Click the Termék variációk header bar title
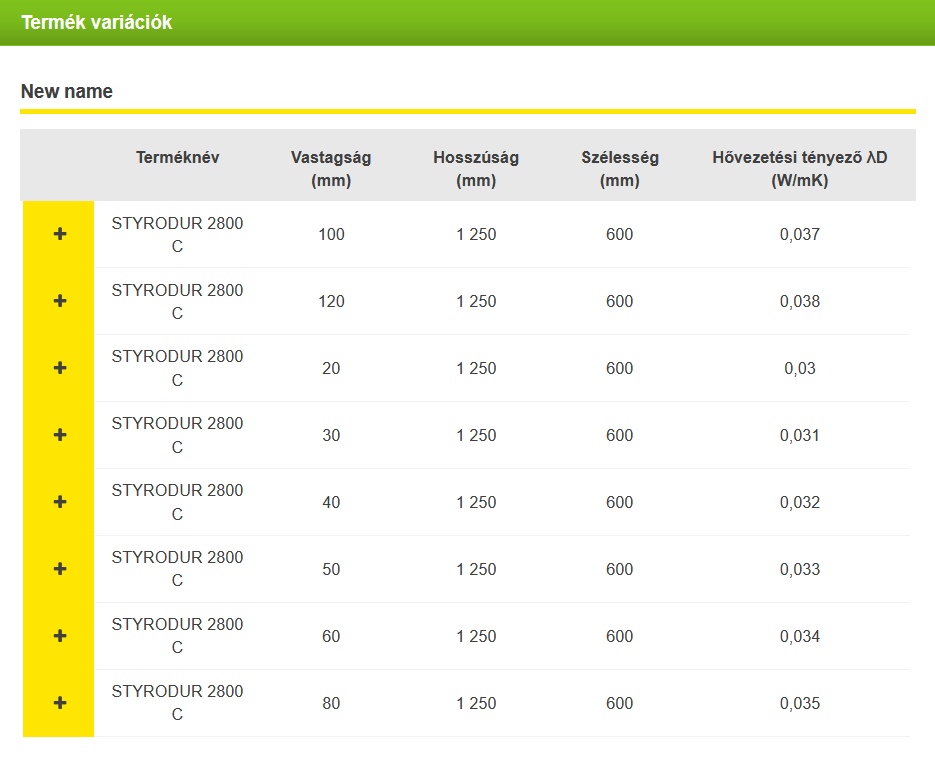 click(97, 22)
